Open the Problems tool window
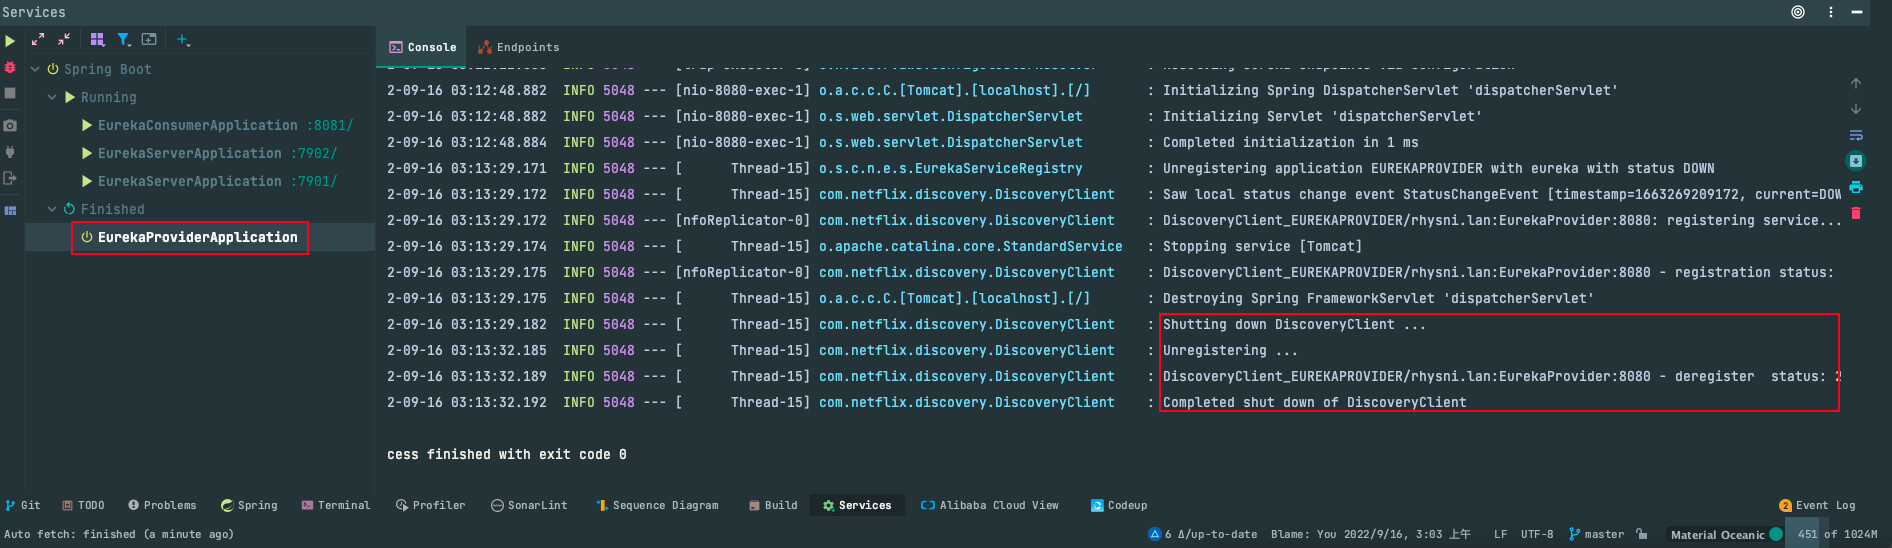1892x548 pixels. coord(162,505)
